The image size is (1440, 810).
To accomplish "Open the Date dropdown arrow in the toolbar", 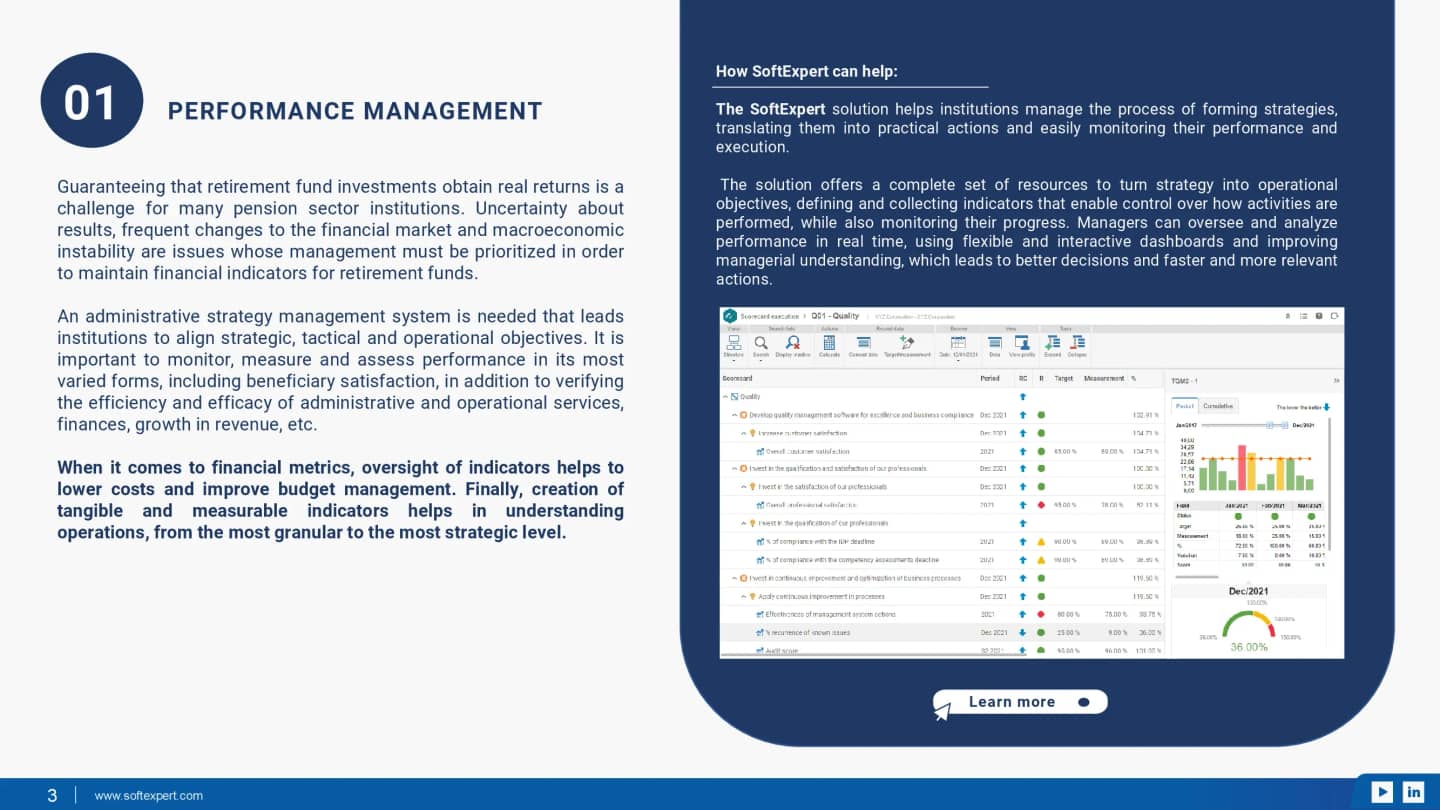I will pos(958,361).
